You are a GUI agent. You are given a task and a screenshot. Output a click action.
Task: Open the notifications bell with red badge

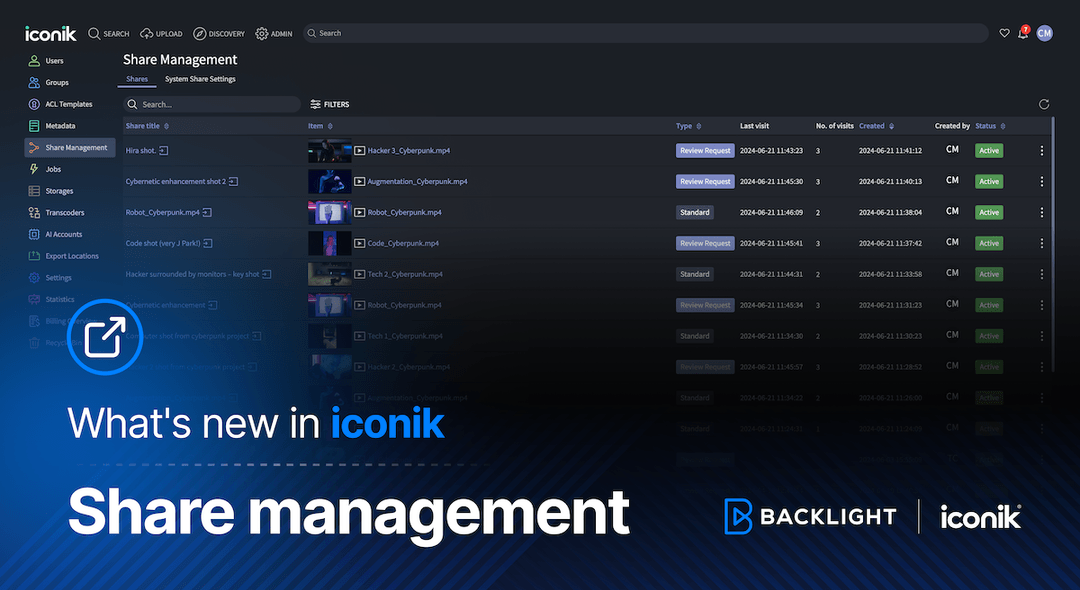pos(1022,33)
